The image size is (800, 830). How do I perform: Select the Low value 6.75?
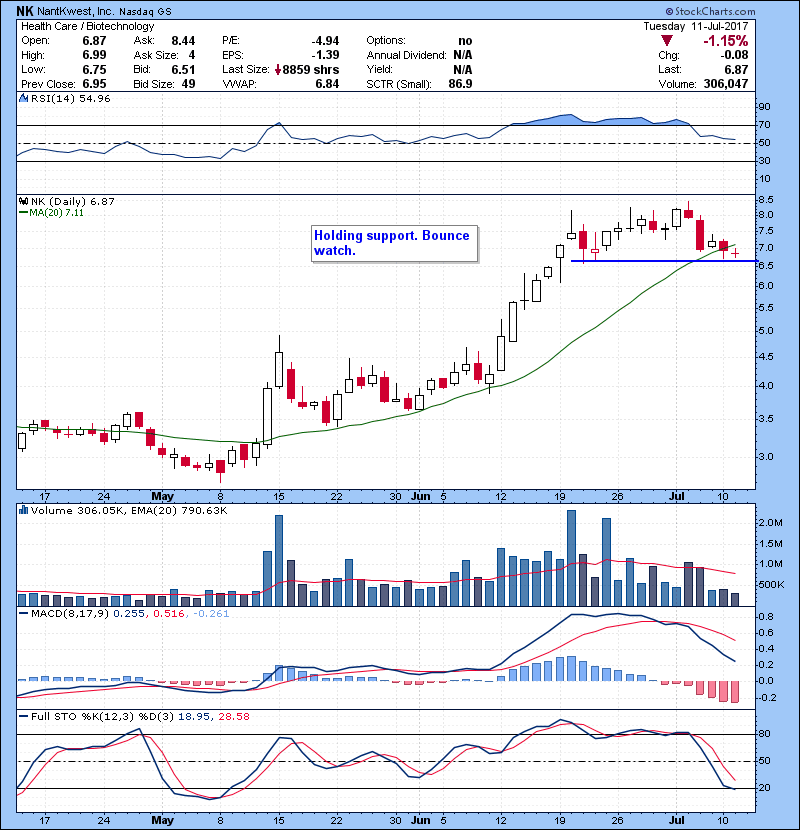[x=94, y=69]
